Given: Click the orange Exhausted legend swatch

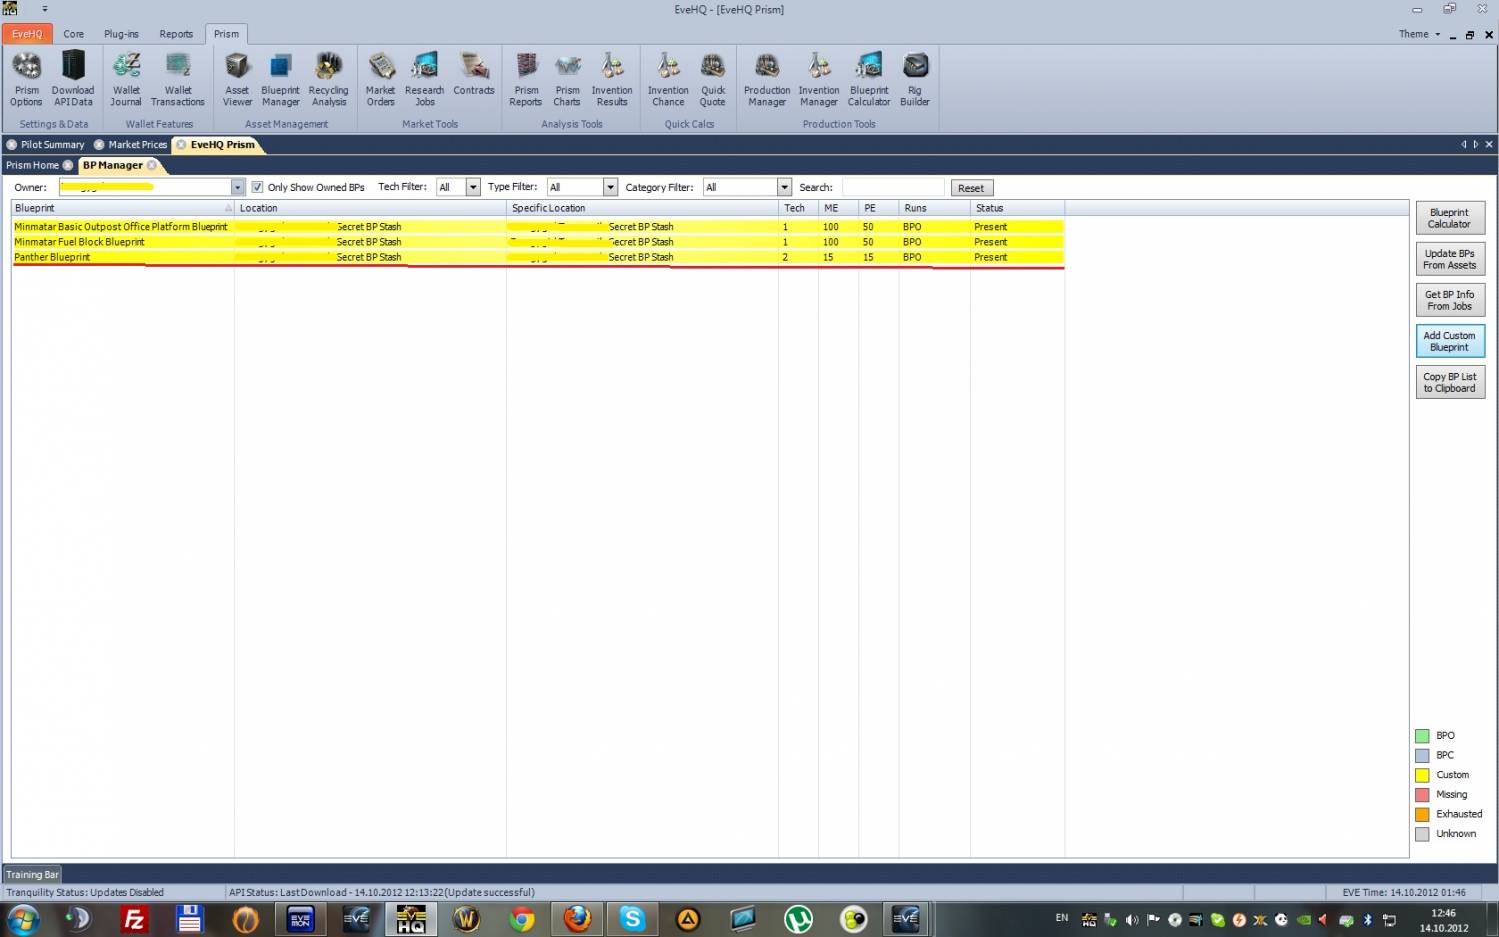Looking at the screenshot, I should click(x=1422, y=814).
